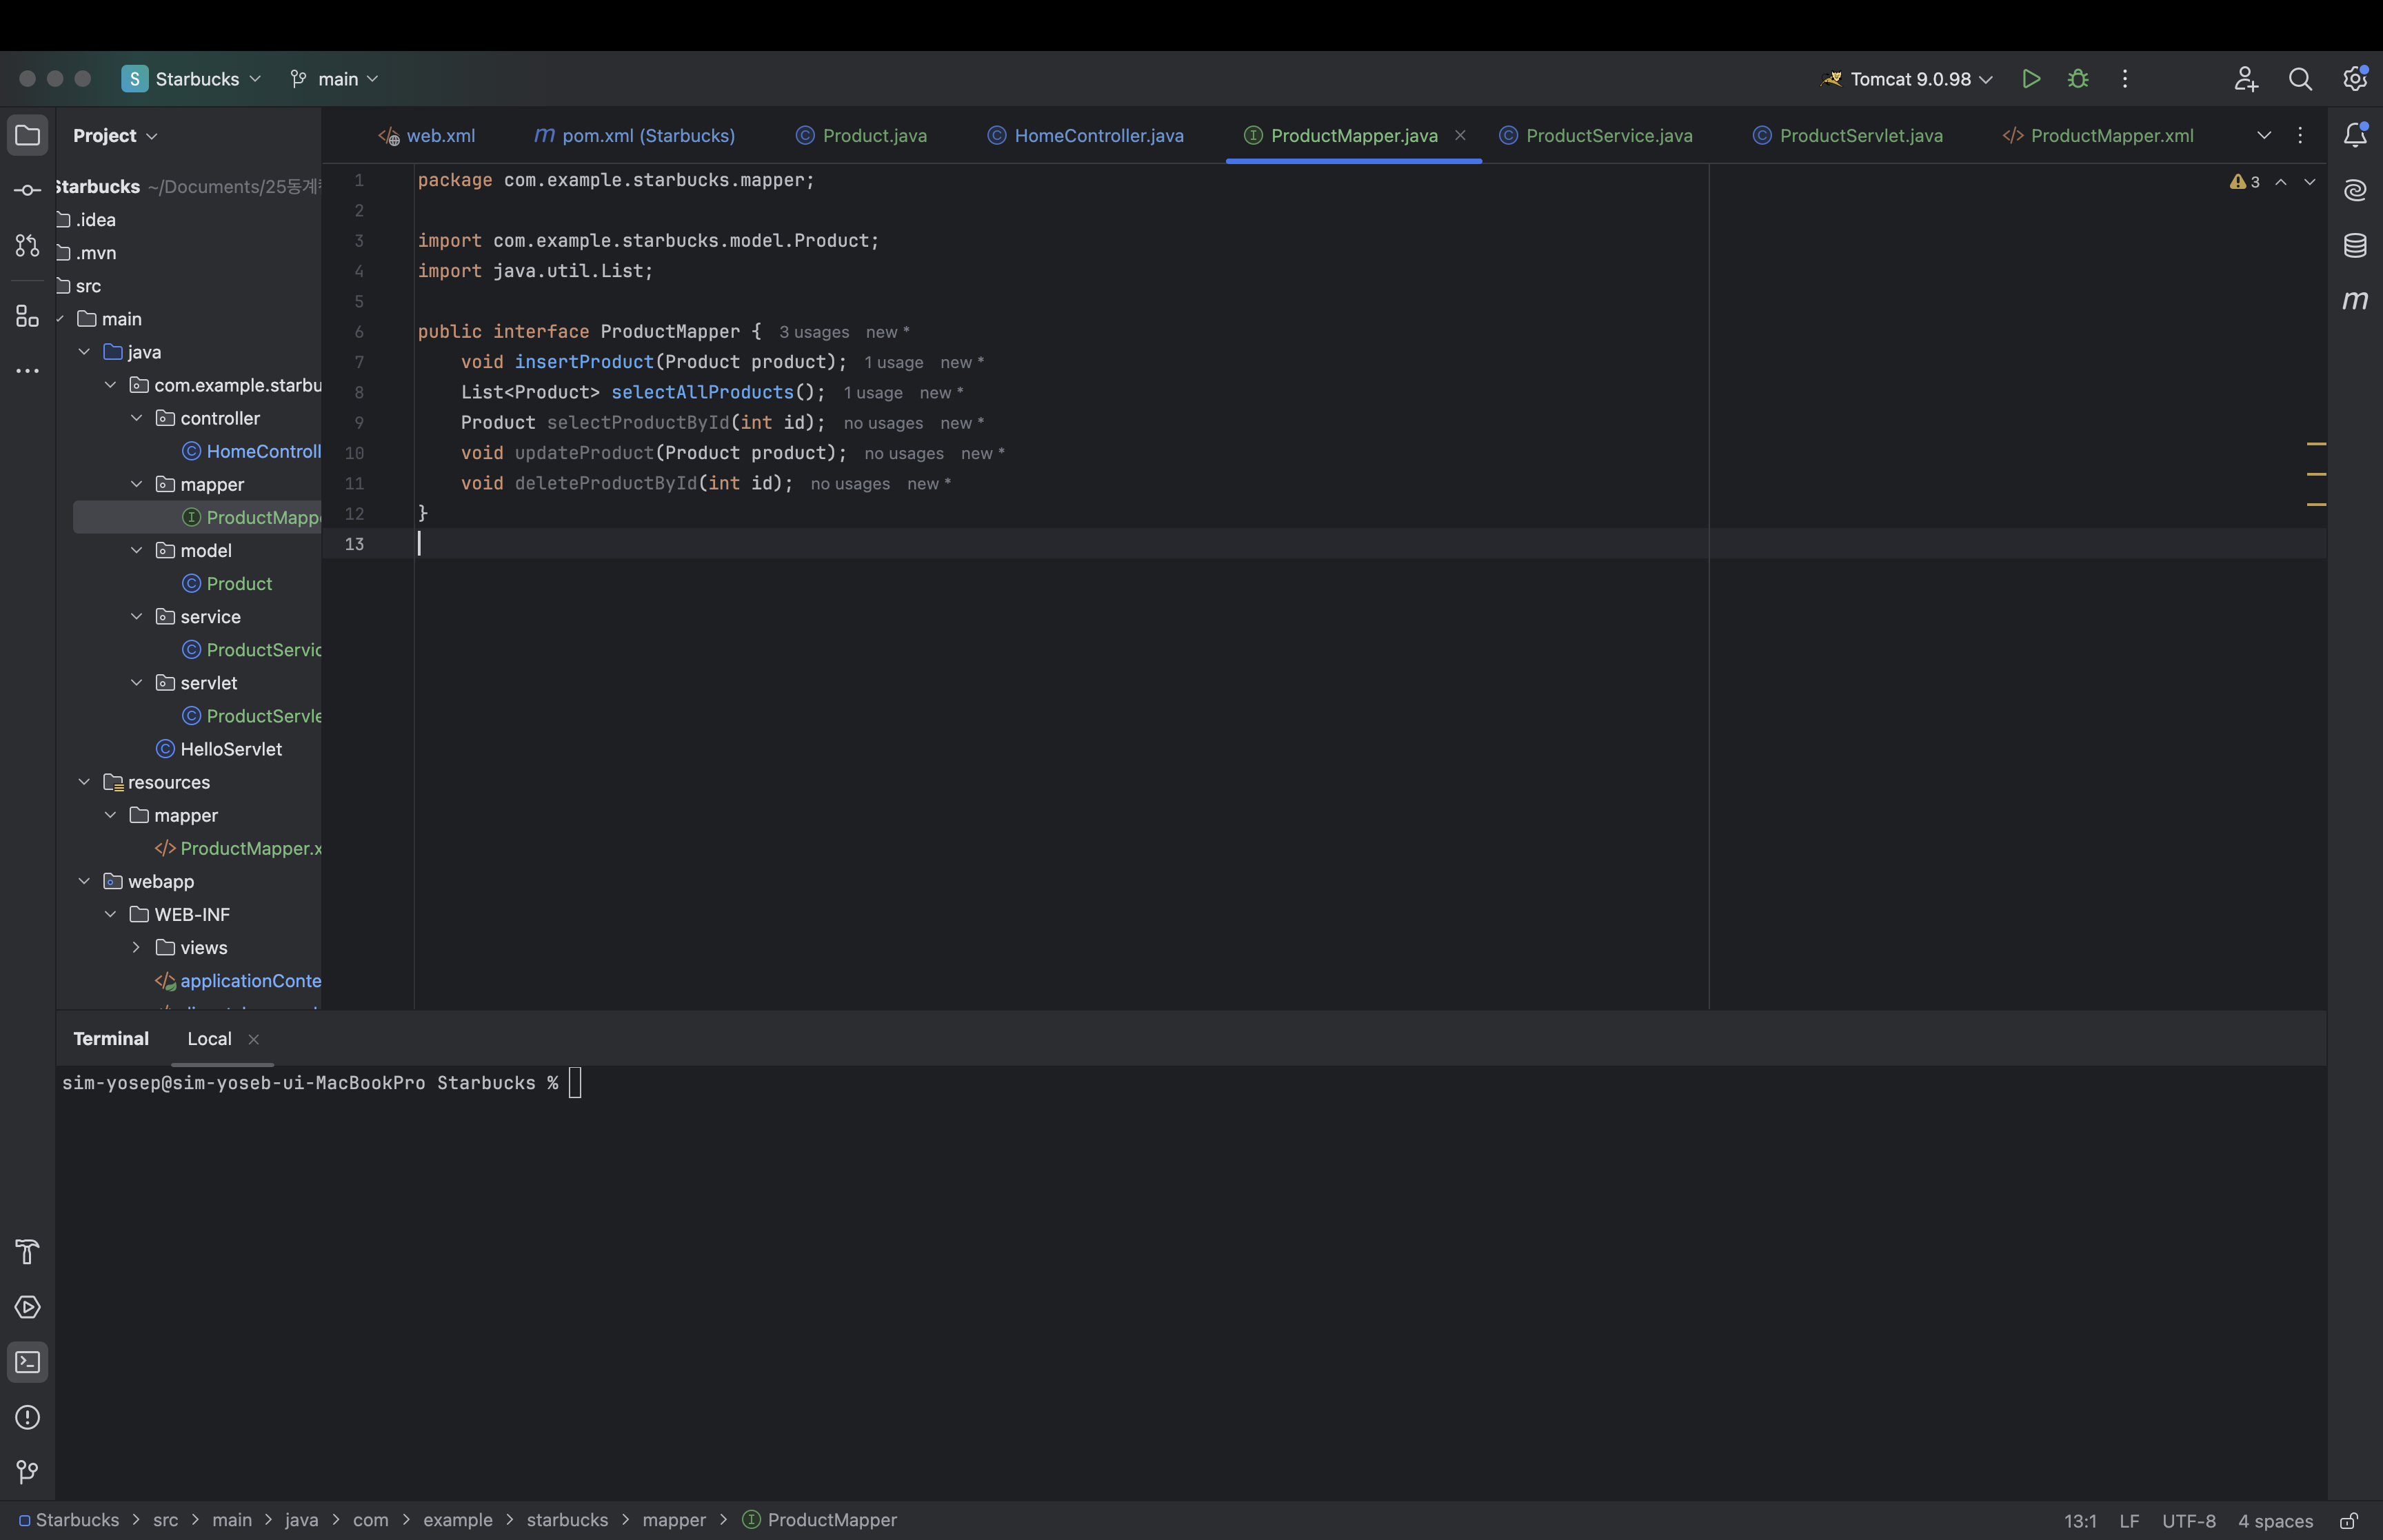Viewport: 2383px width, 1540px height.
Task: Show hidden editor tabs chevron
Action: pyautogui.click(x=2264, y=136)
